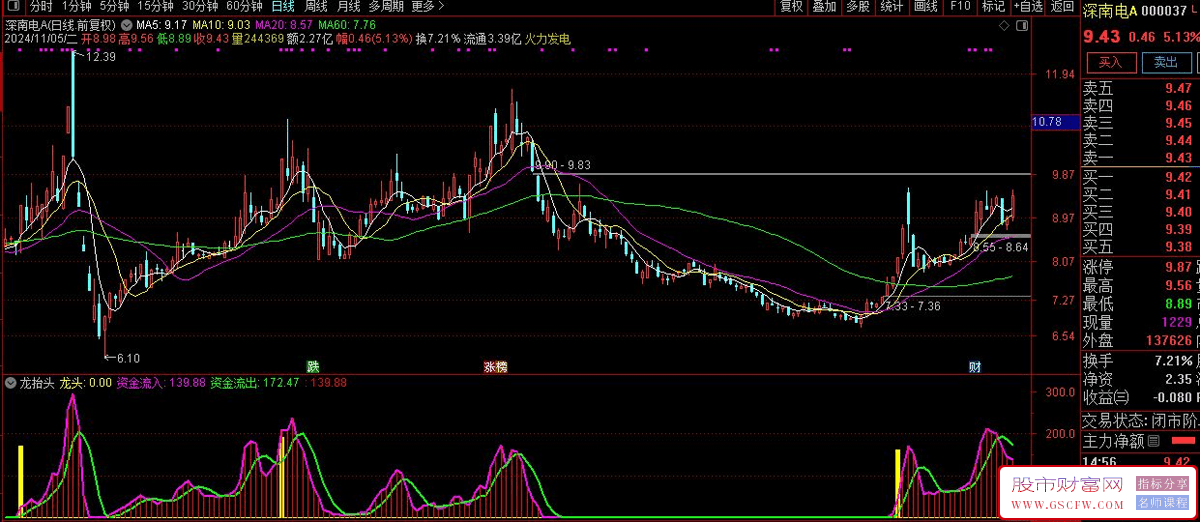Viewport: 1200px width, 522px height.
Task: Click the 火力发电 sector label
Action: (x=546, y=39)
